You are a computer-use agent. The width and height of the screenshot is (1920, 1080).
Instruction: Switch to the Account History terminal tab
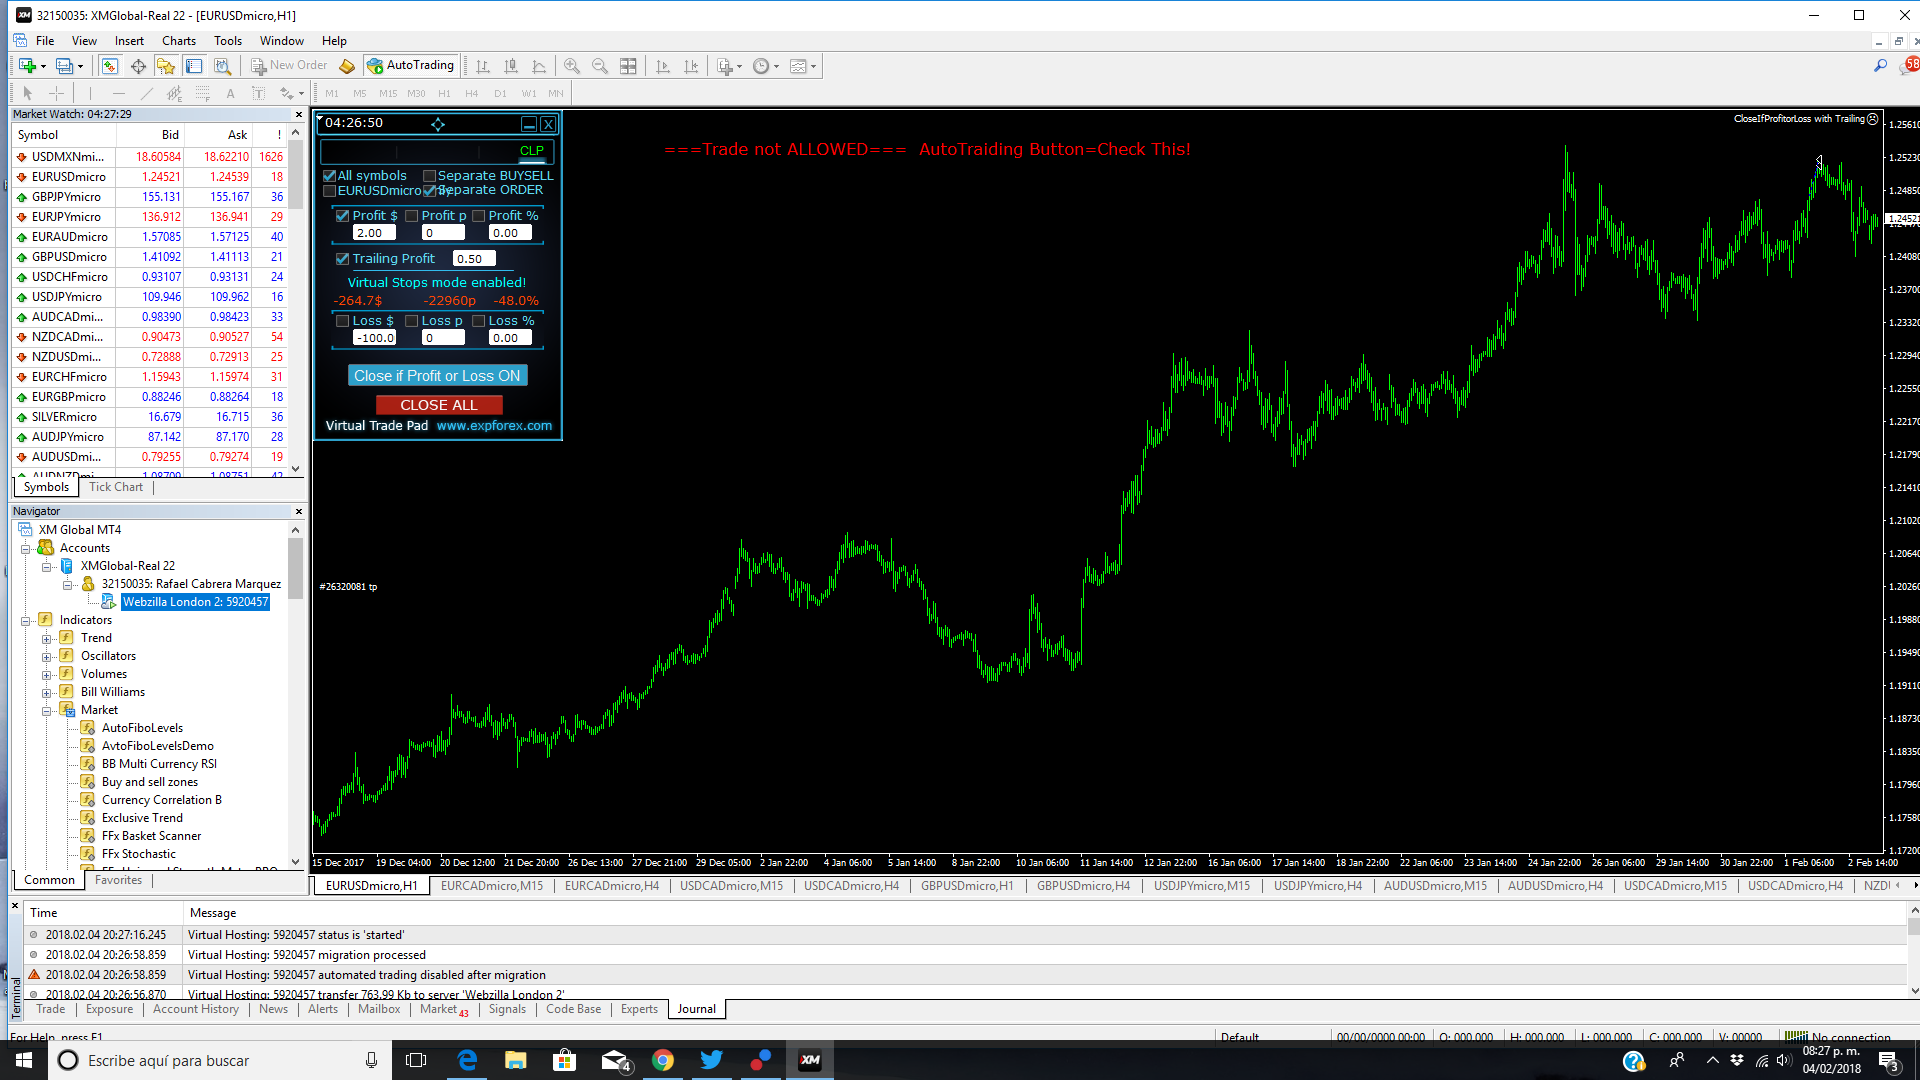tap(196, 1009)
